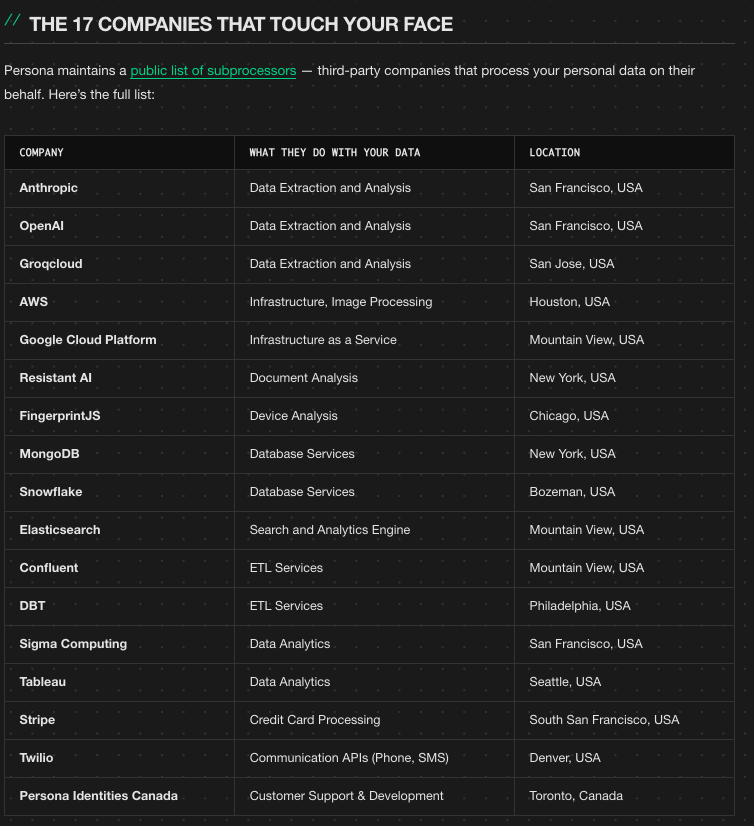Click the page heading about 17 companies

pyautogui.click(x=241, y=24)
